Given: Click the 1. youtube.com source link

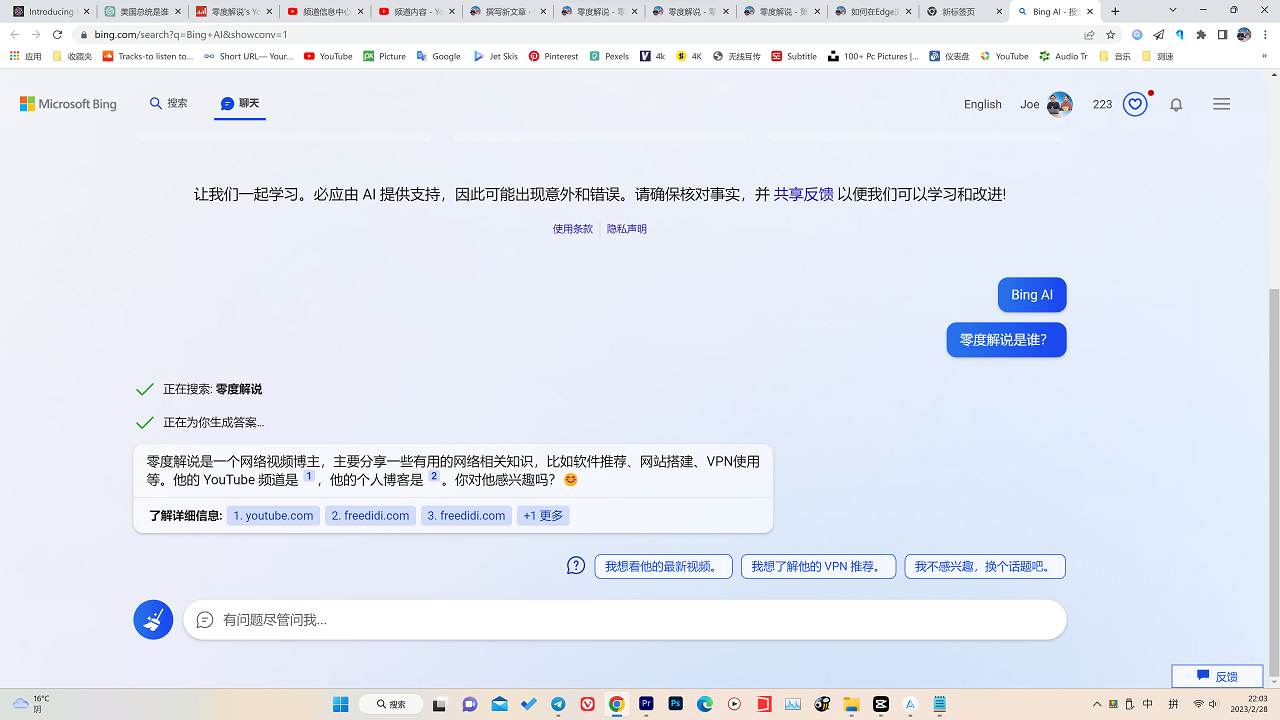Looking at the screenshot, I should pos(273,516).
